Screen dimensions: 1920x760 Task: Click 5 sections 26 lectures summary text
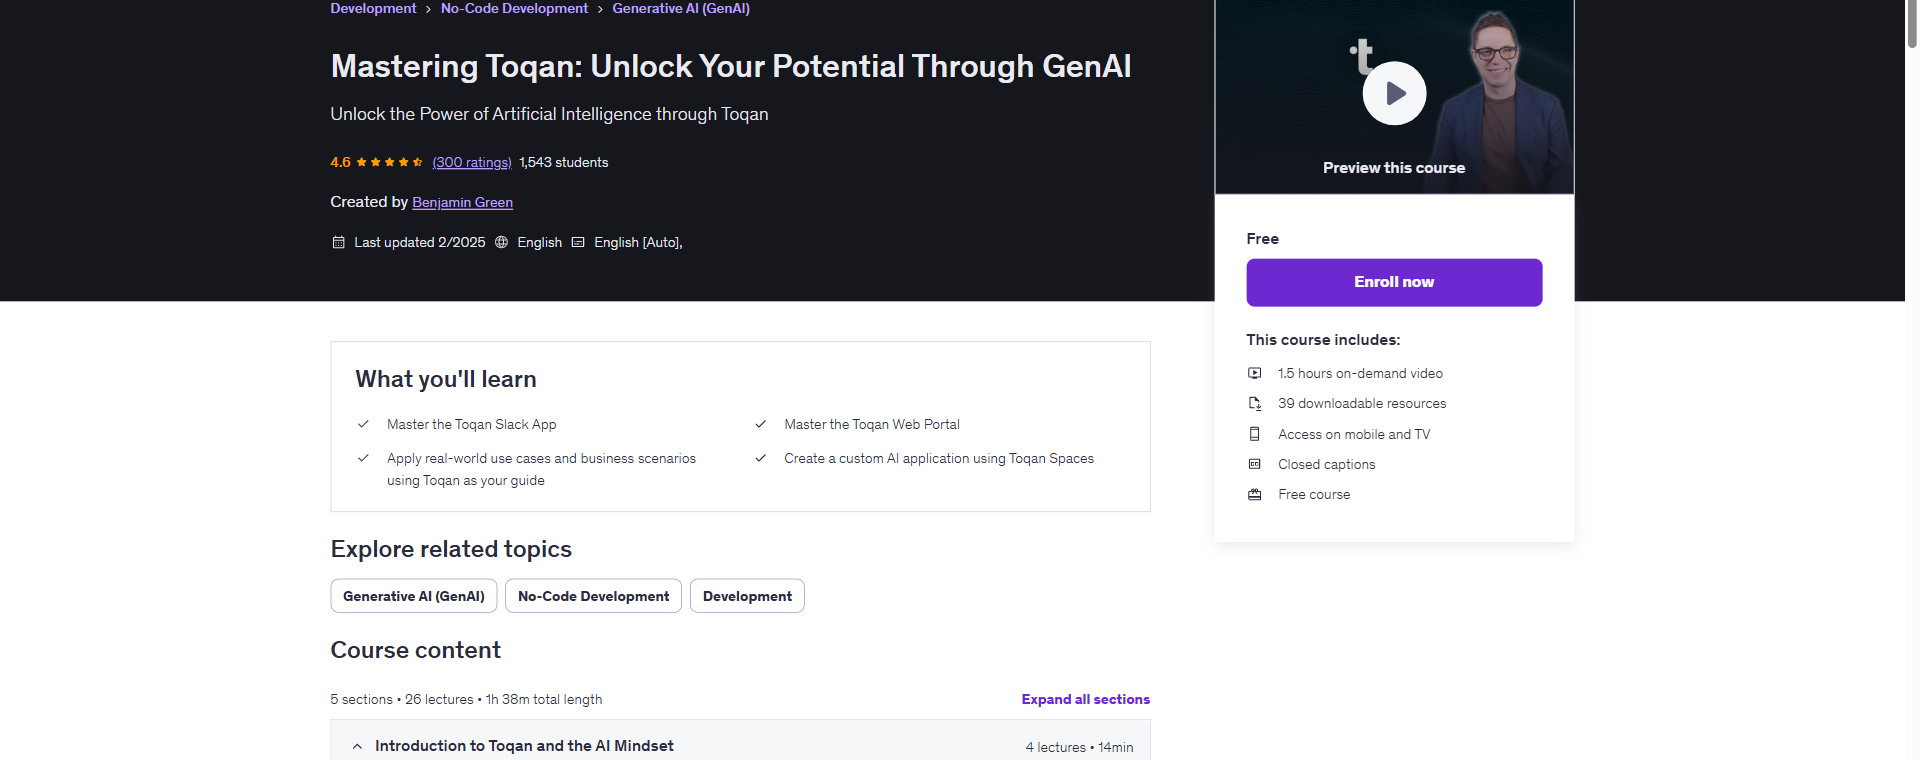pos(466,699)
